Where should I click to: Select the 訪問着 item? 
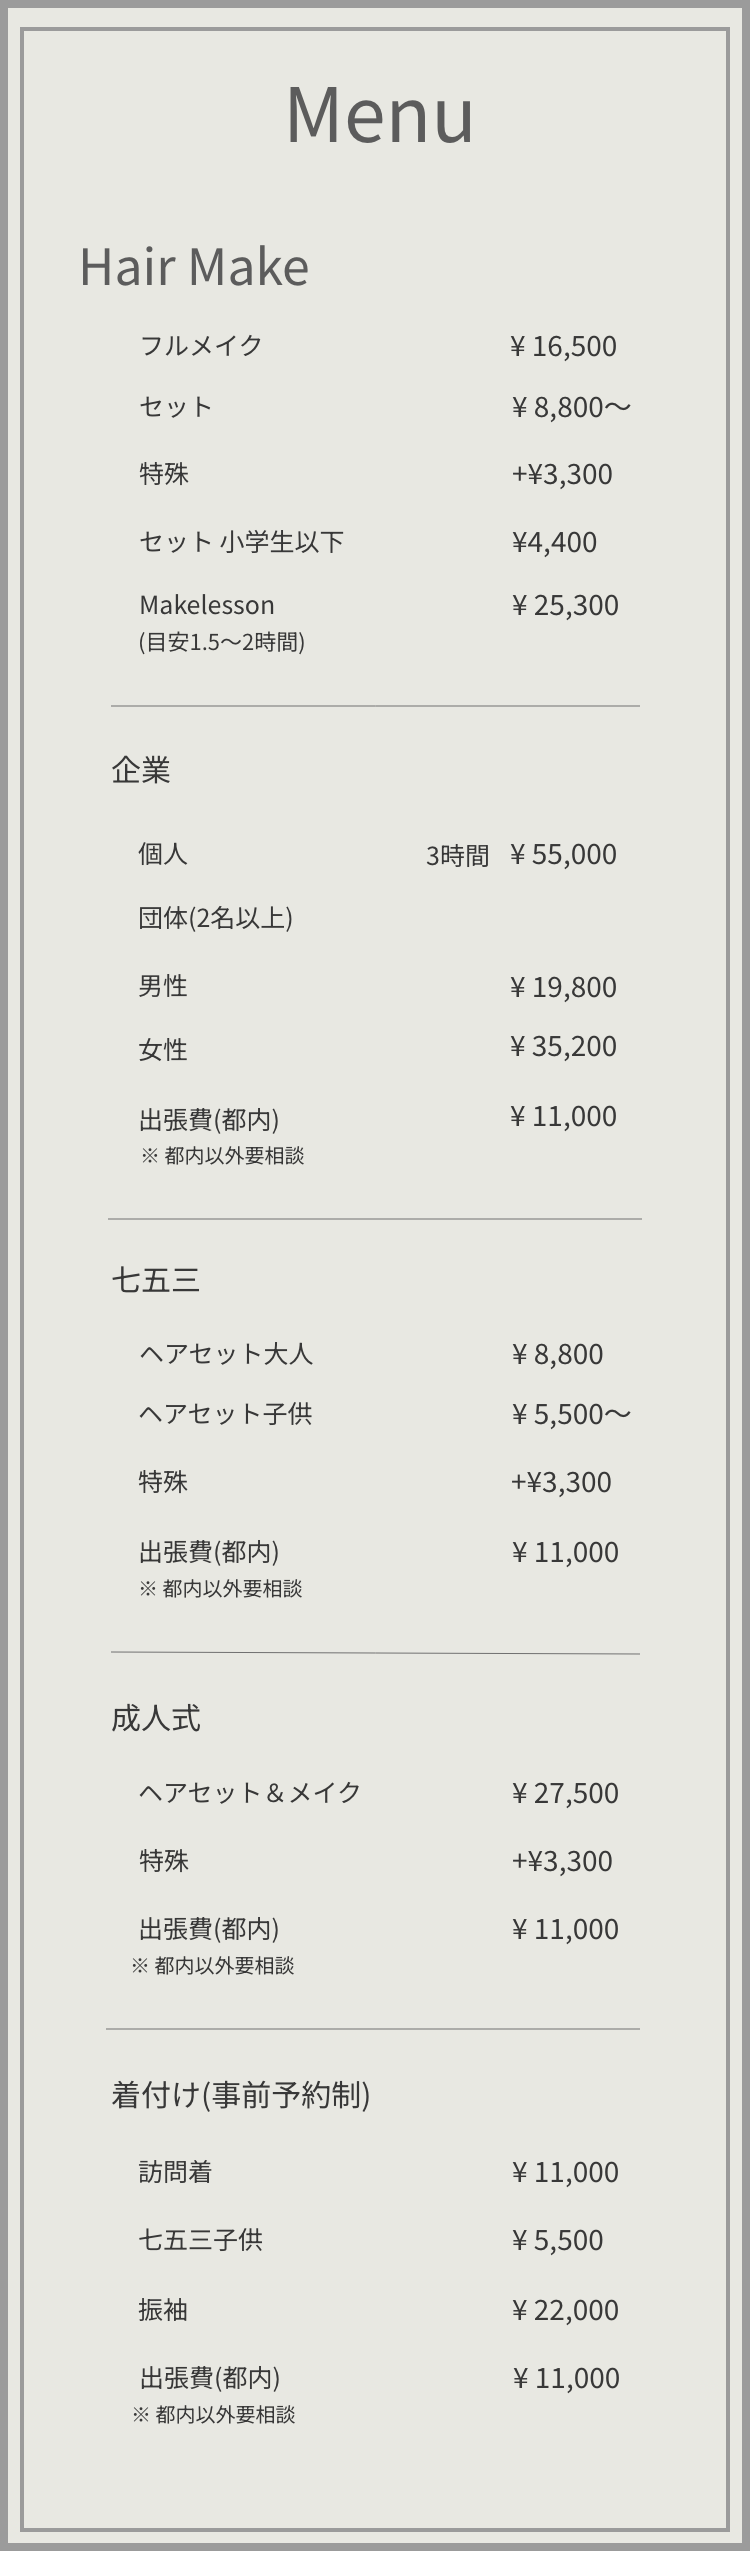pos(175,2172)
